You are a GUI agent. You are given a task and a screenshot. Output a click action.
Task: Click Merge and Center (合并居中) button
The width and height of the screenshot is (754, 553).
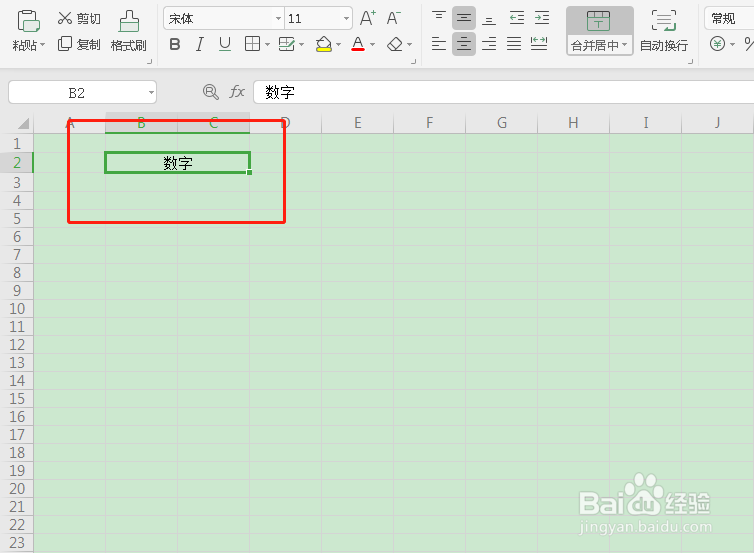tap(600, 31)
